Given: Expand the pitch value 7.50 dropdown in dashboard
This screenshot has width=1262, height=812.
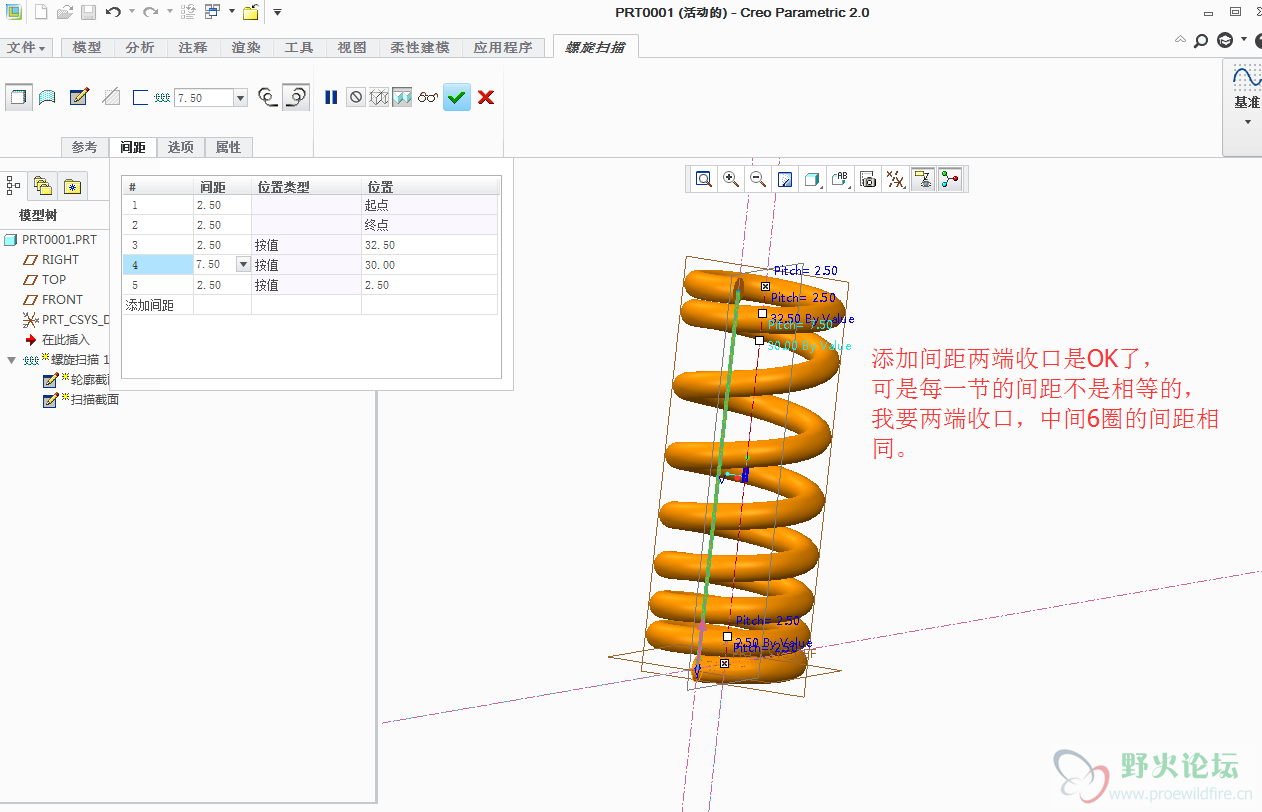Looking at the screenshot, I should (x=240, y=98).
